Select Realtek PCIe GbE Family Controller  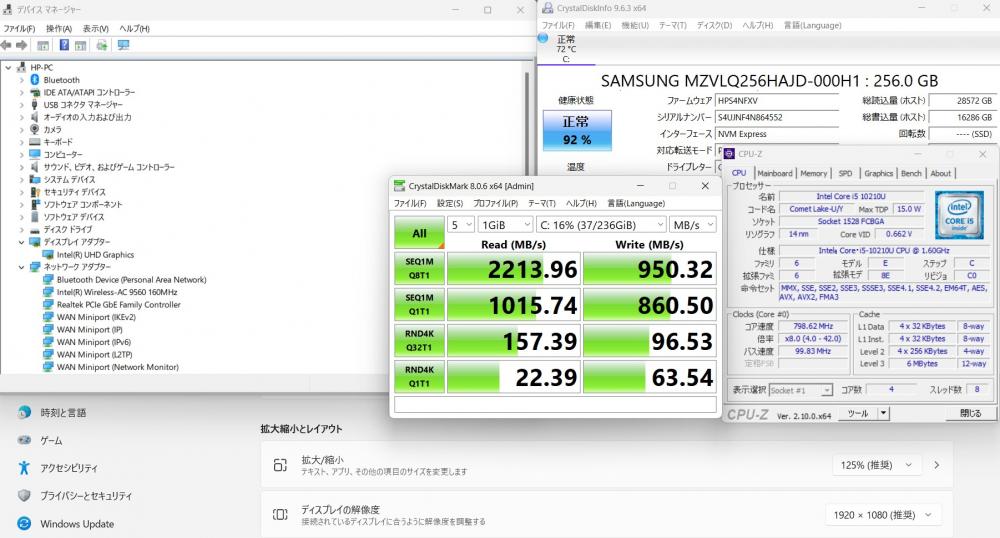[119, 305]
